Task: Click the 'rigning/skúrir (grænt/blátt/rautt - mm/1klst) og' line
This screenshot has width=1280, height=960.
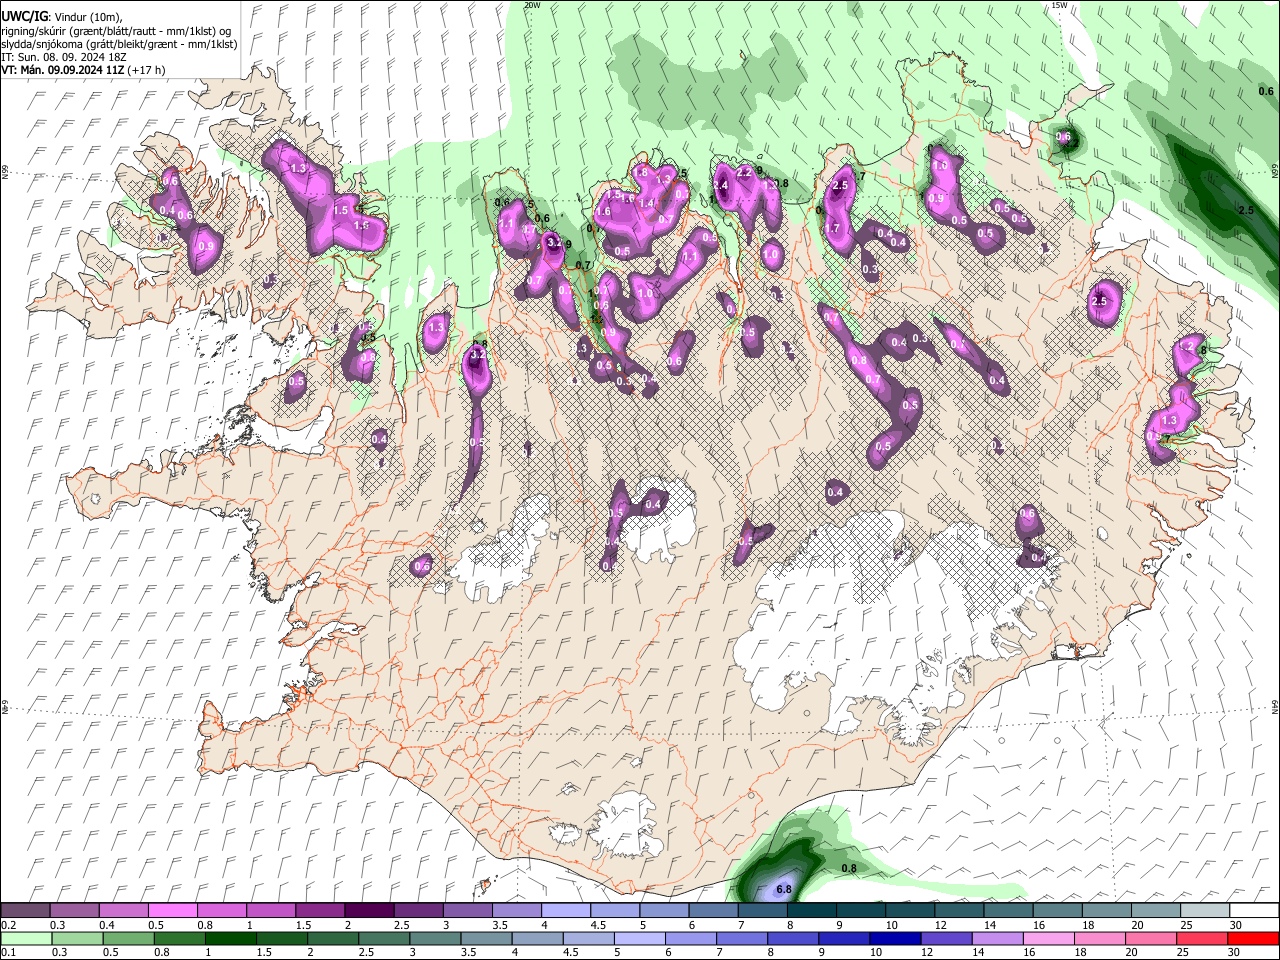Action: pos(116,31)
